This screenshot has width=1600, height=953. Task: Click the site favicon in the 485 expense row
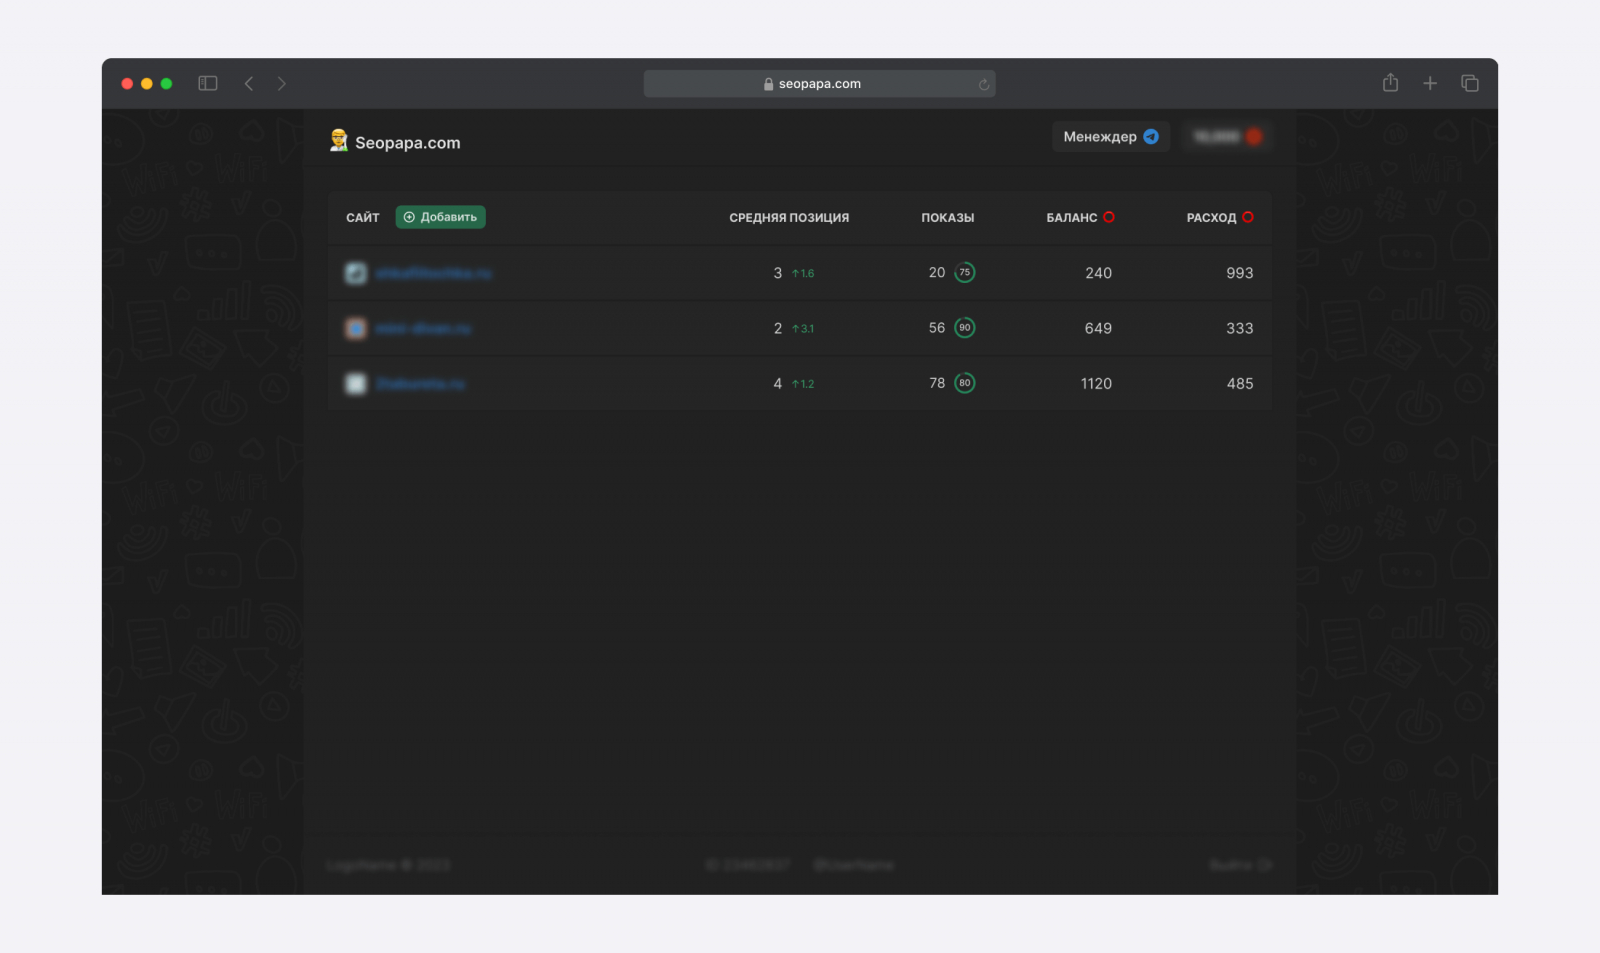click(x=356, y=384)
